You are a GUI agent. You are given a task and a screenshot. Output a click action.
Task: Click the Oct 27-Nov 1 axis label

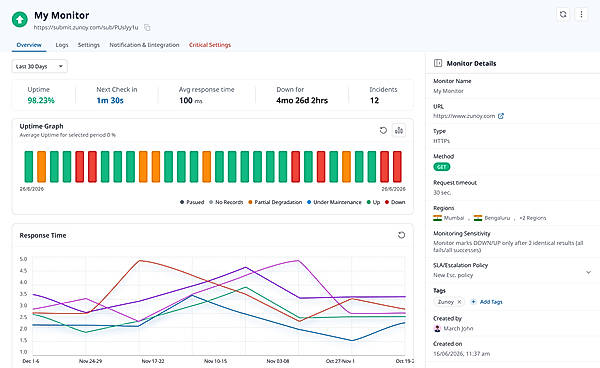340,361
